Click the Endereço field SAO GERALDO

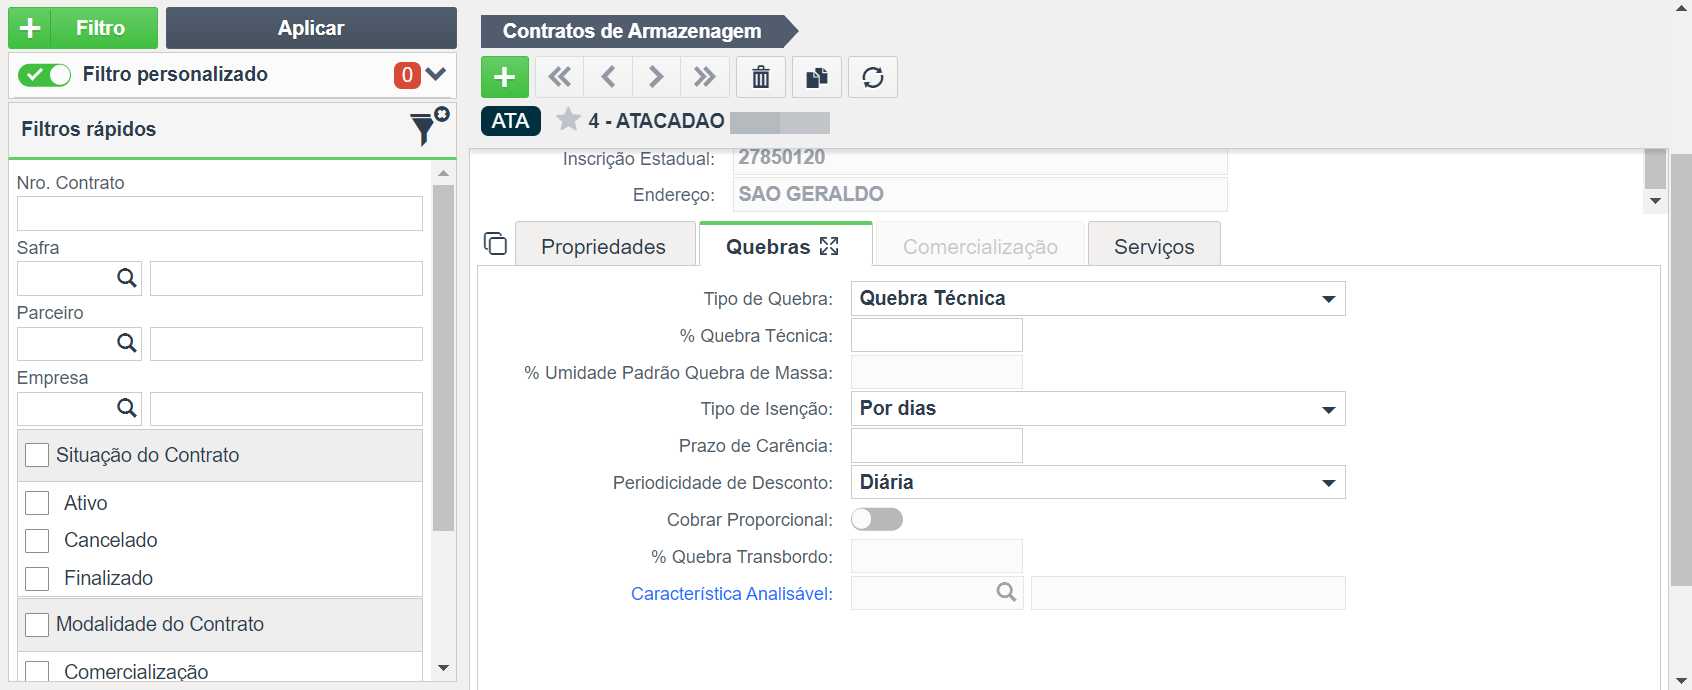click(980, 194)
